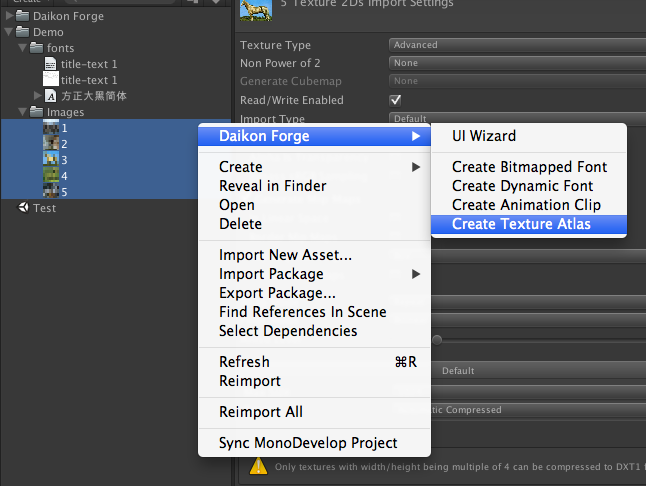Choose Find References In Scene

pos(314,312)
